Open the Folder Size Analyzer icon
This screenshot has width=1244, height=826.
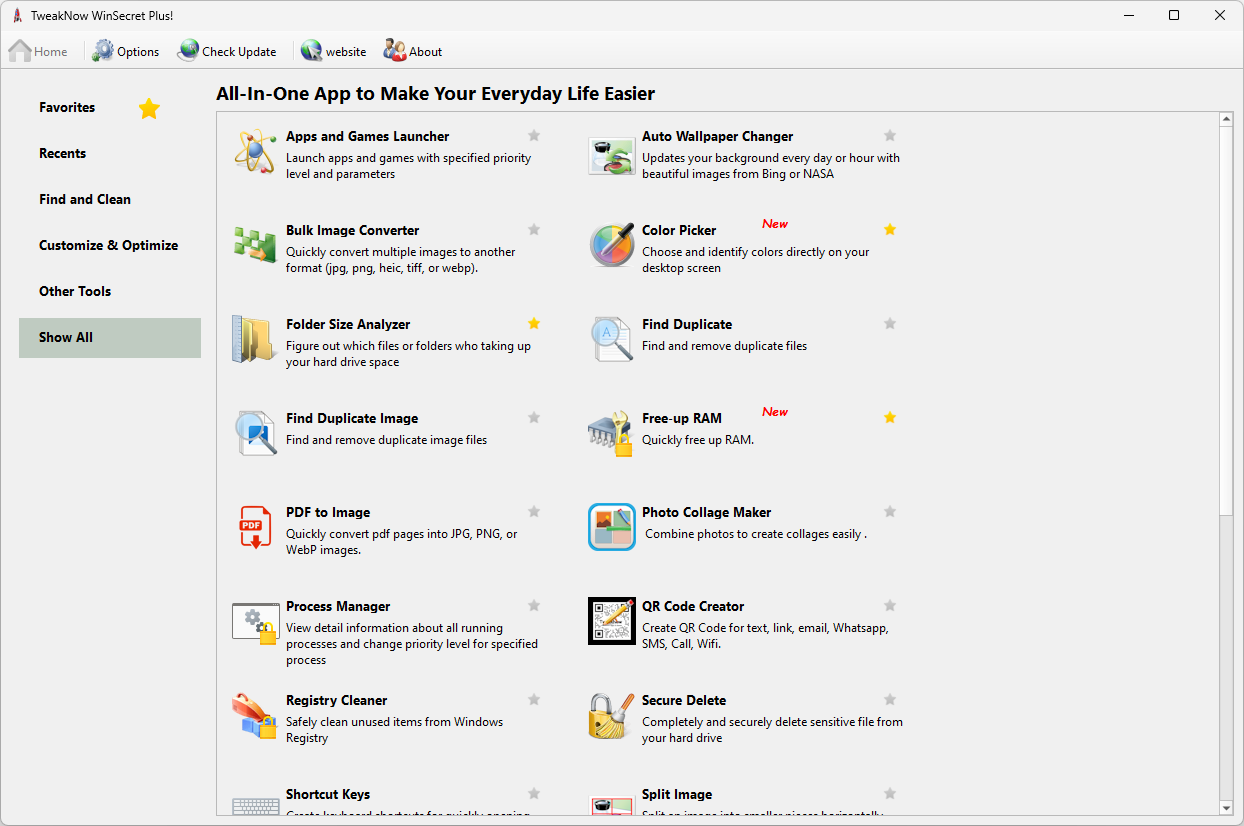255,339
